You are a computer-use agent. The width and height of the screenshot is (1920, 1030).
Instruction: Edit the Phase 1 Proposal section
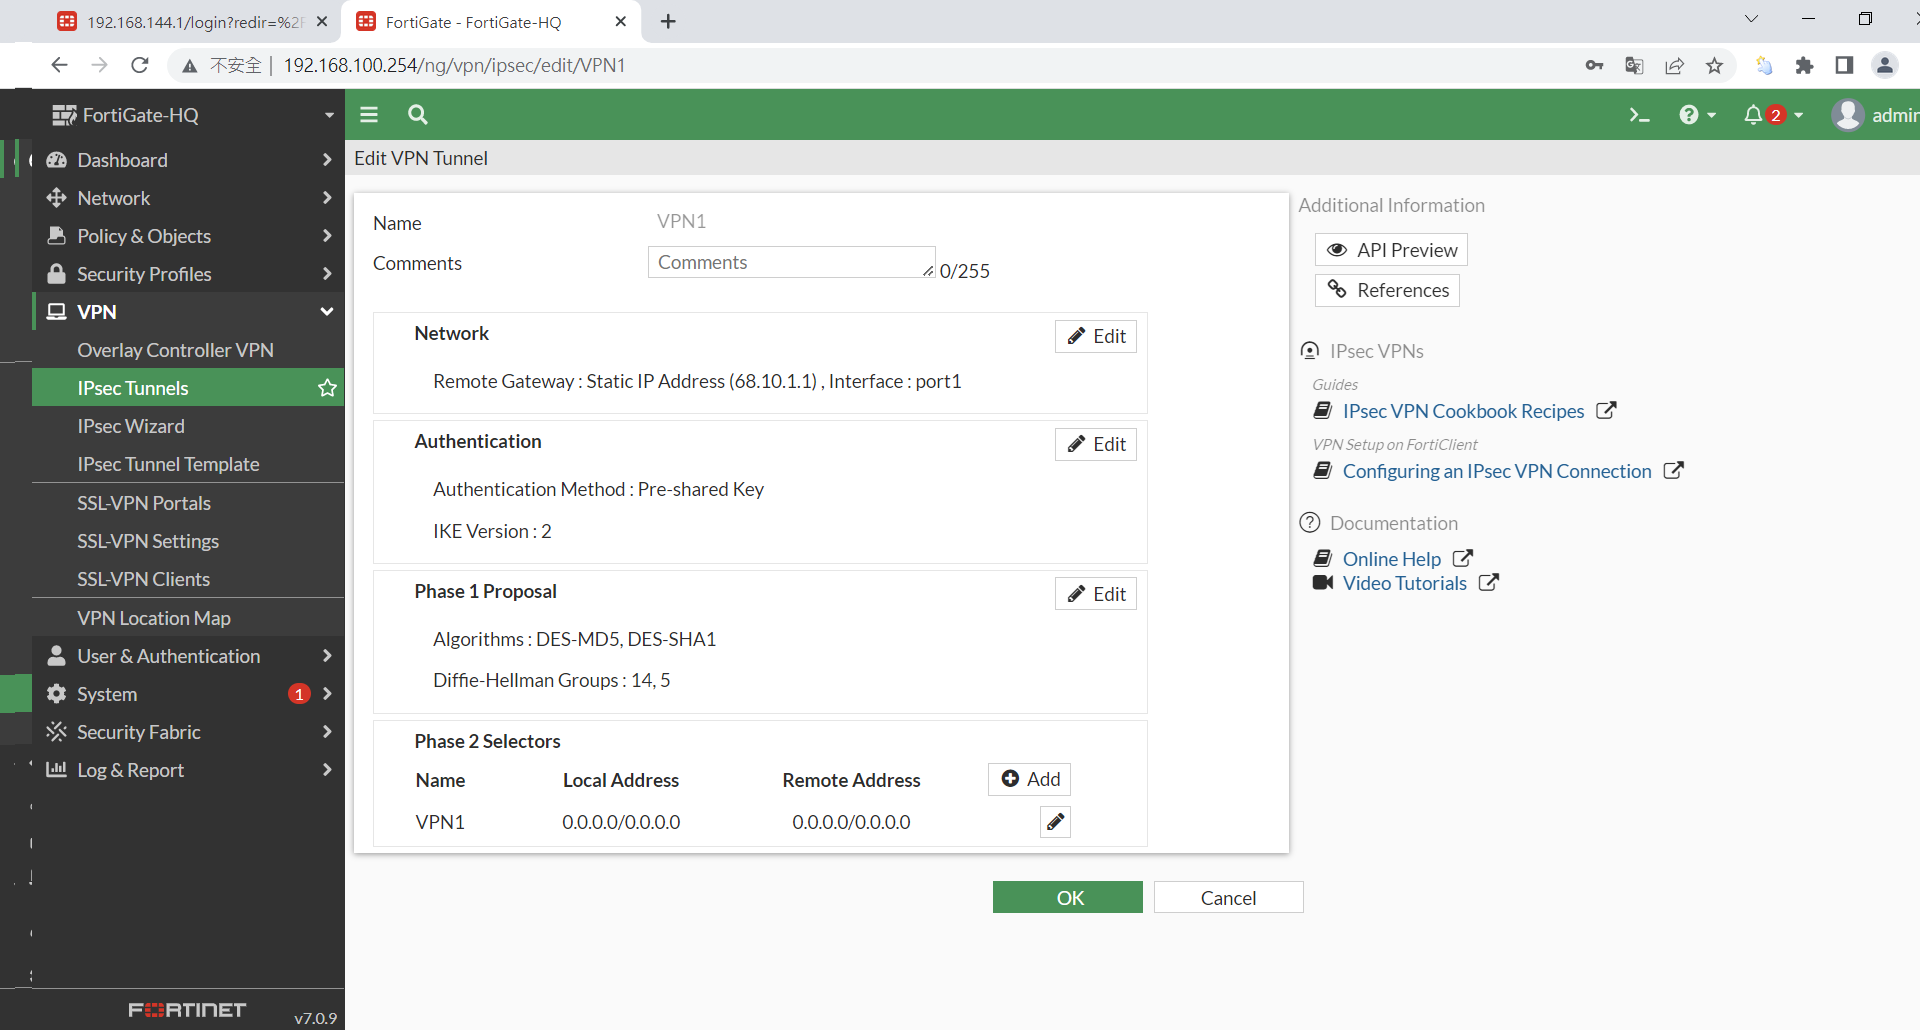pos(1096,594)
